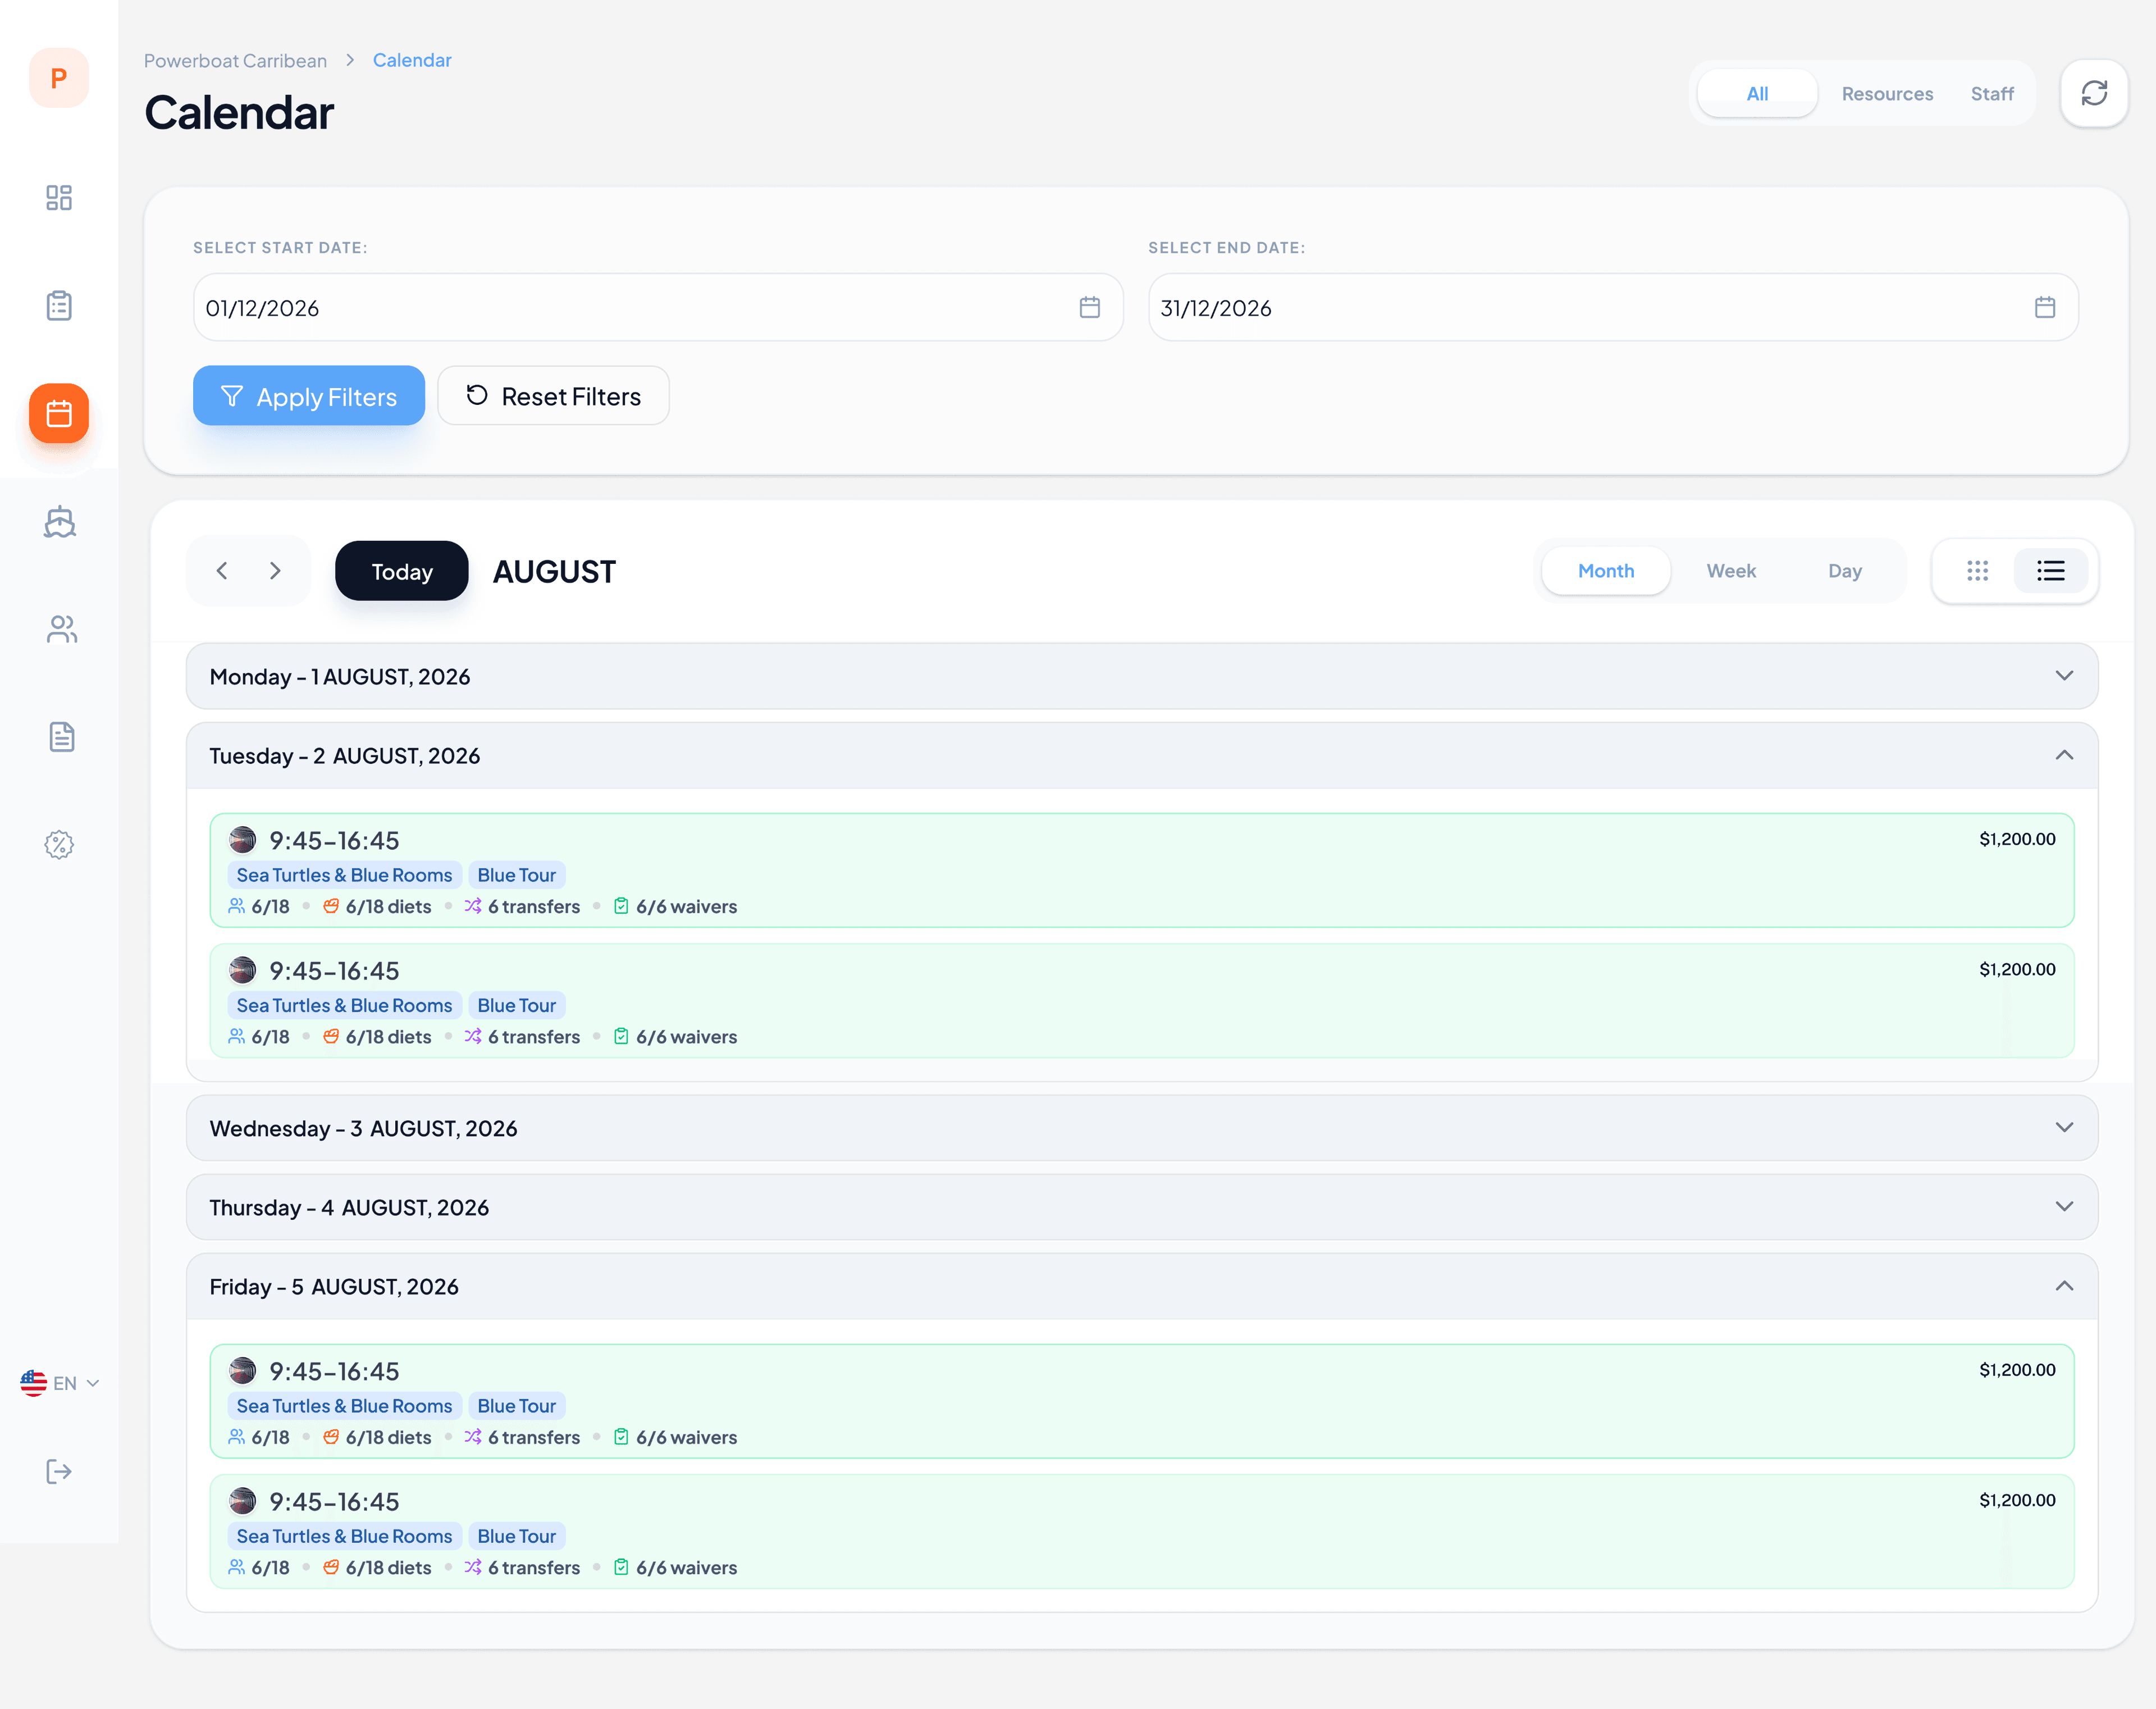Switch to Day view tab
The image size is (2156, 1709).
coord(1845,570)
